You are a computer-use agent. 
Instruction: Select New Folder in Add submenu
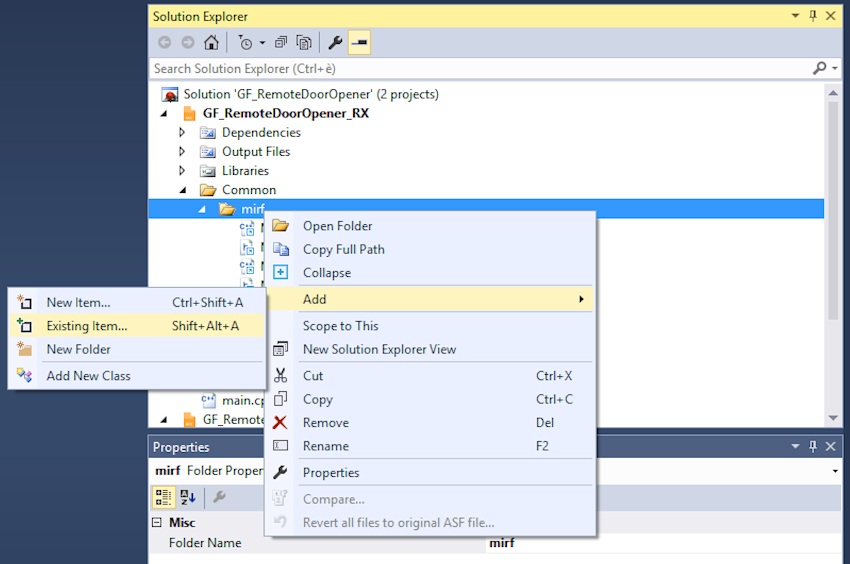coord(137,349)
